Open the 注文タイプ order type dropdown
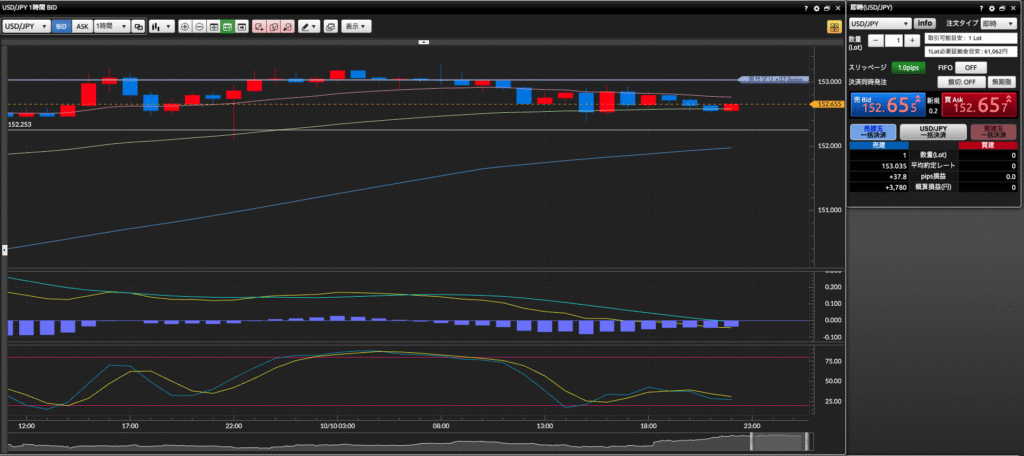Image resolution: width=1024 pixels, height=456 pixels. pyautogui.click(x=999, y=23)
